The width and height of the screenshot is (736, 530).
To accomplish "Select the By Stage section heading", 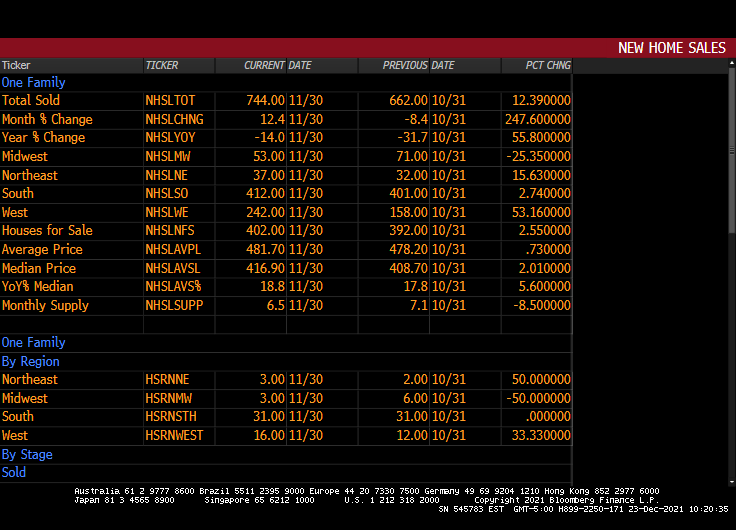I will 27,455.
